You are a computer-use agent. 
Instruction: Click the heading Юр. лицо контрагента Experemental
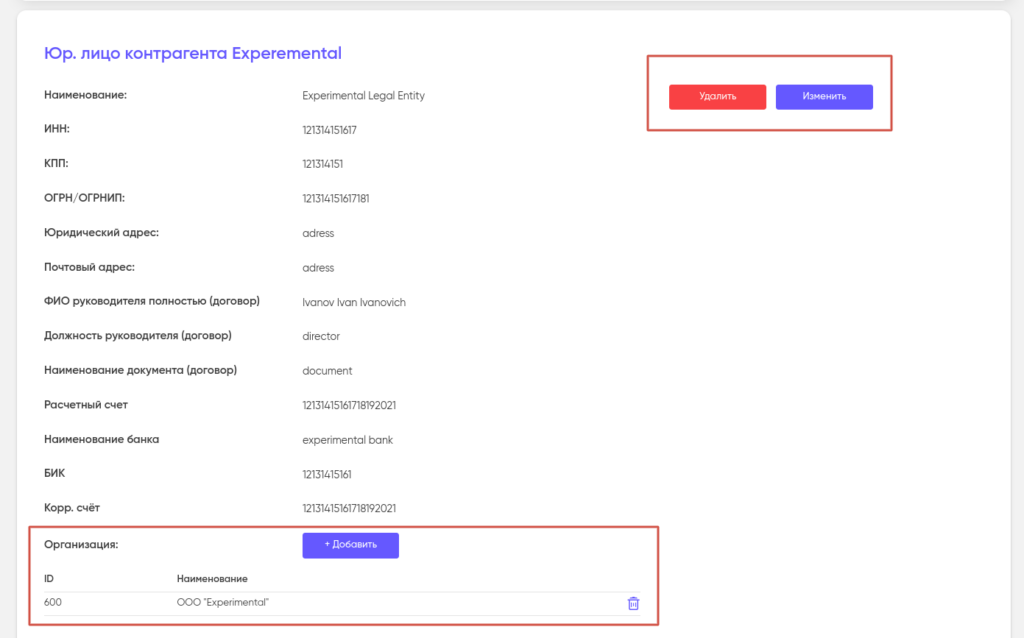[x=193, y=54]
